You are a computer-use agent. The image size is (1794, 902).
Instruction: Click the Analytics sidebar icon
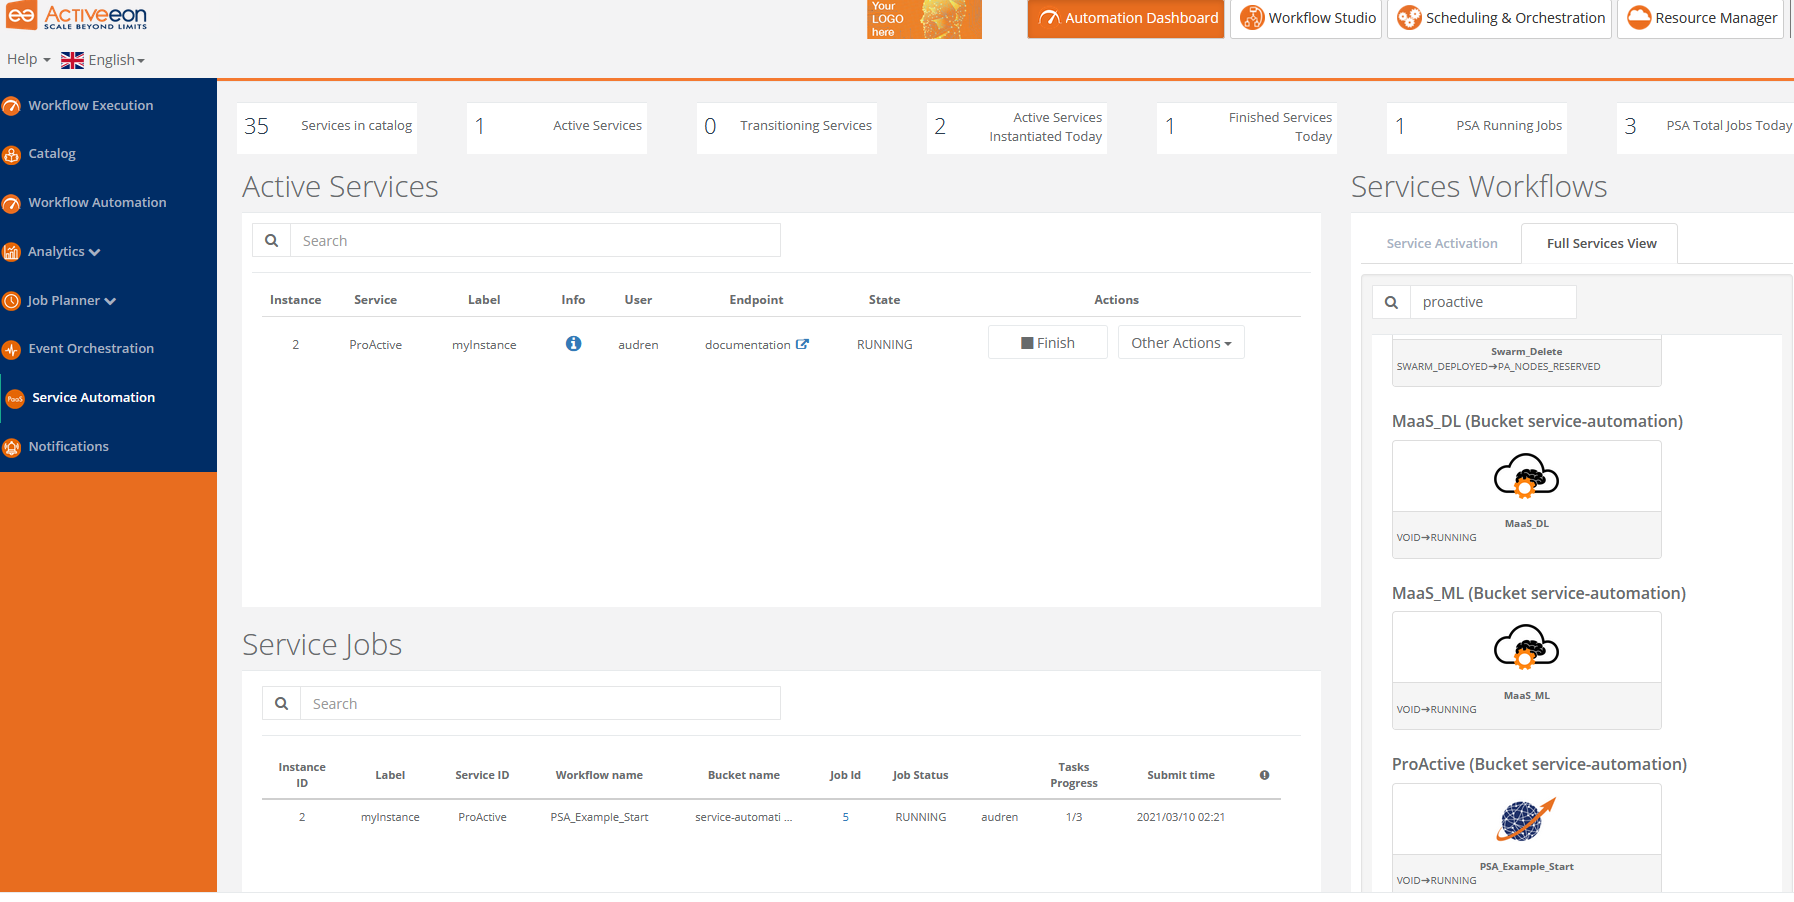11,252
